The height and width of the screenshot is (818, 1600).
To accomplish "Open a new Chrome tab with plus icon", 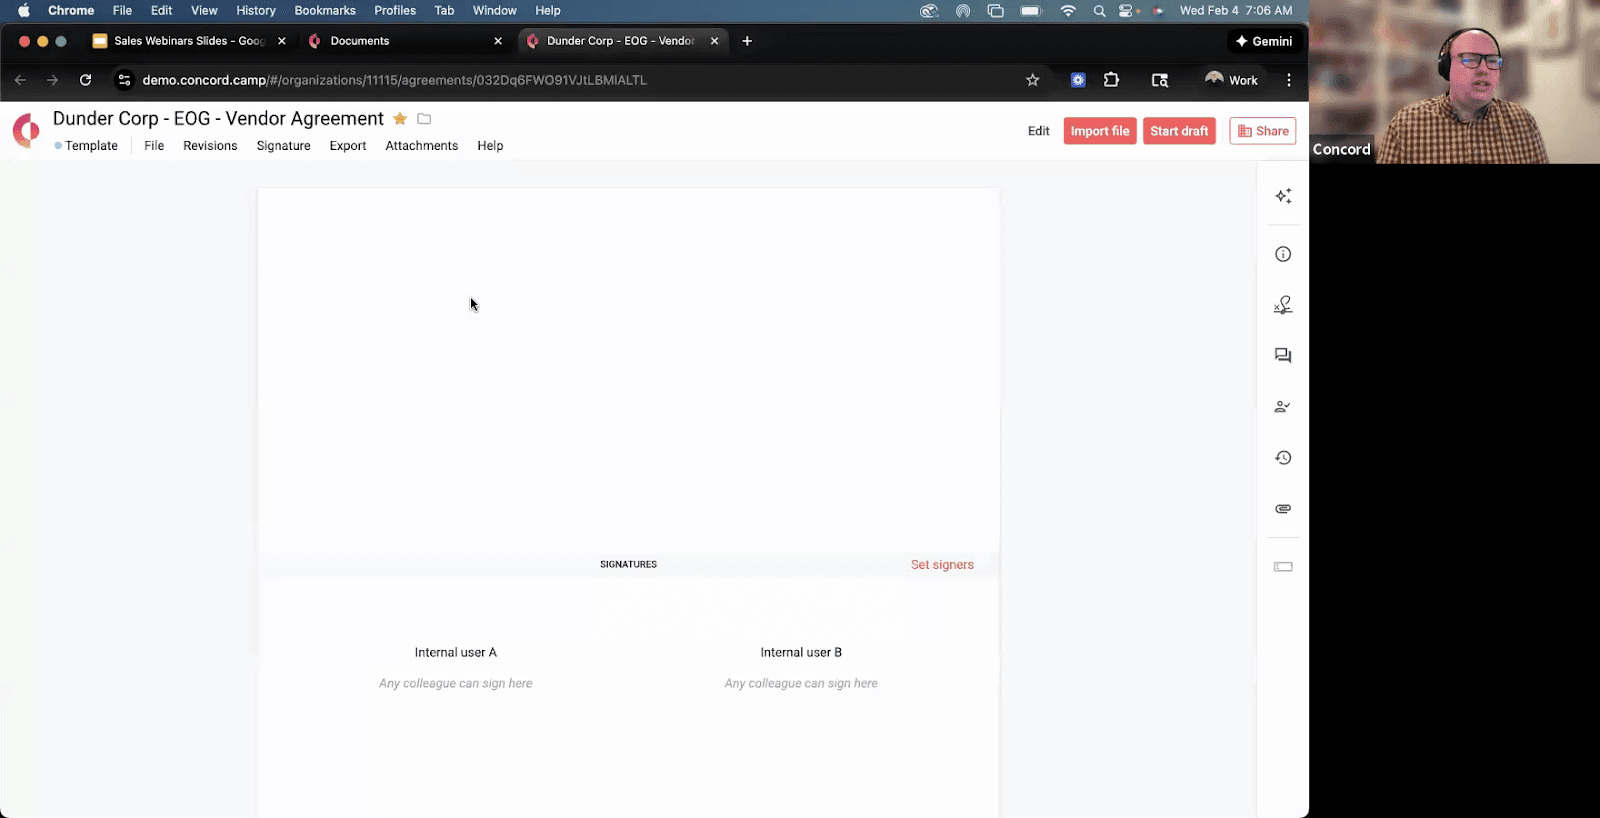I will 747,41.
